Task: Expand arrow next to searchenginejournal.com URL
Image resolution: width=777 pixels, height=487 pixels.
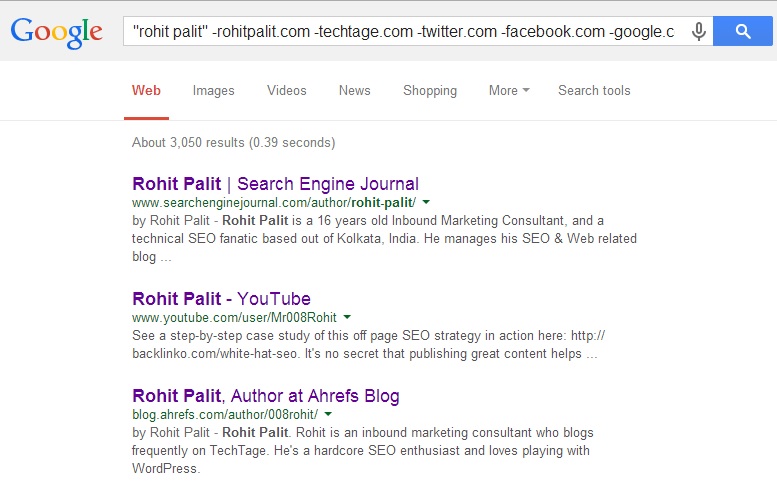Action: 426,202
